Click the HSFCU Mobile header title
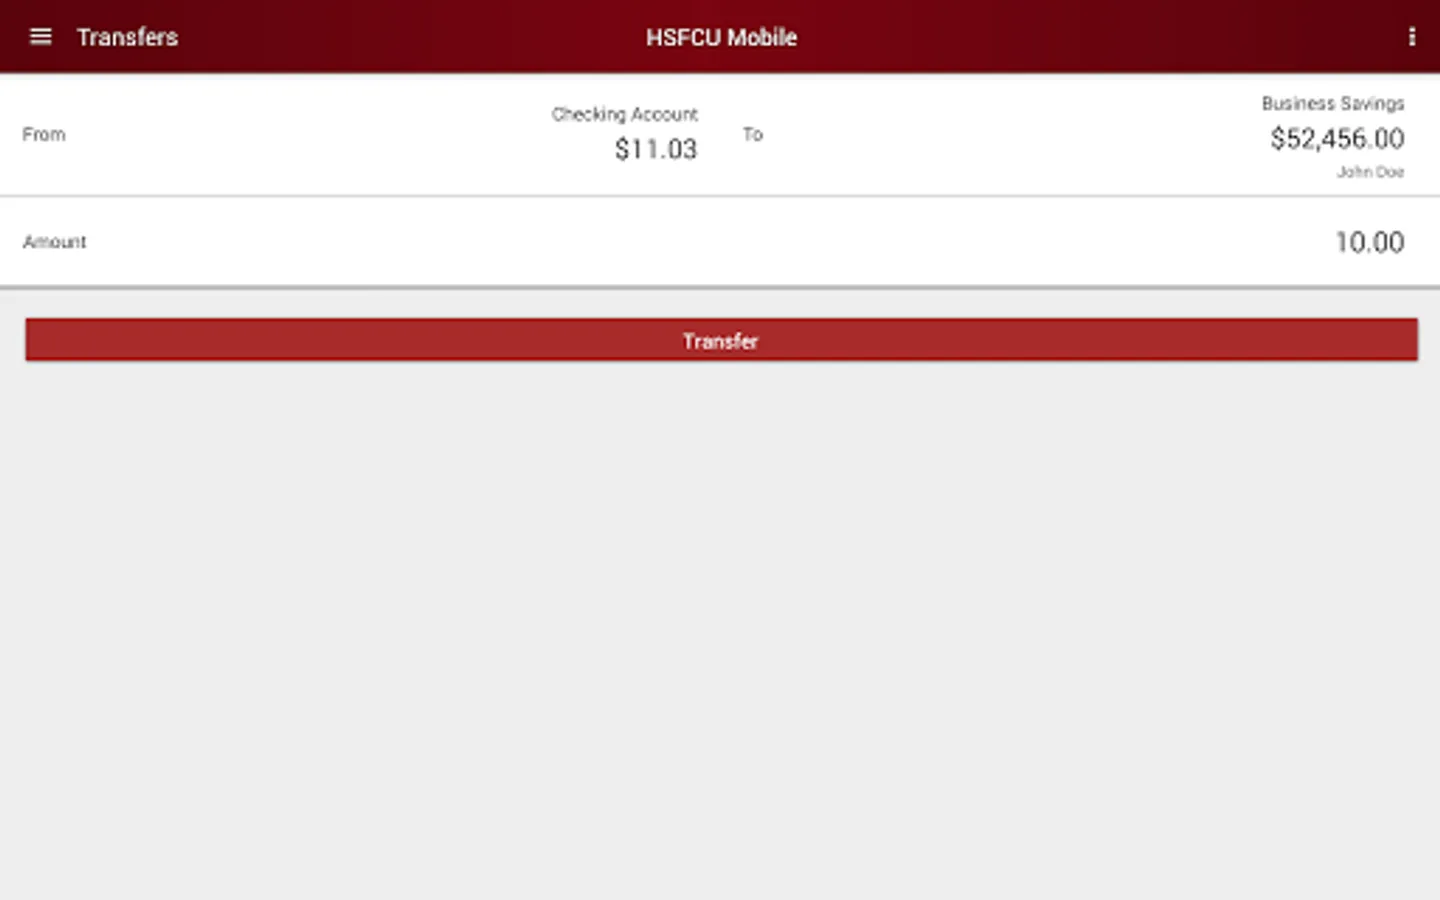This screenshot has width=1440, height=900. click(721, 37)
